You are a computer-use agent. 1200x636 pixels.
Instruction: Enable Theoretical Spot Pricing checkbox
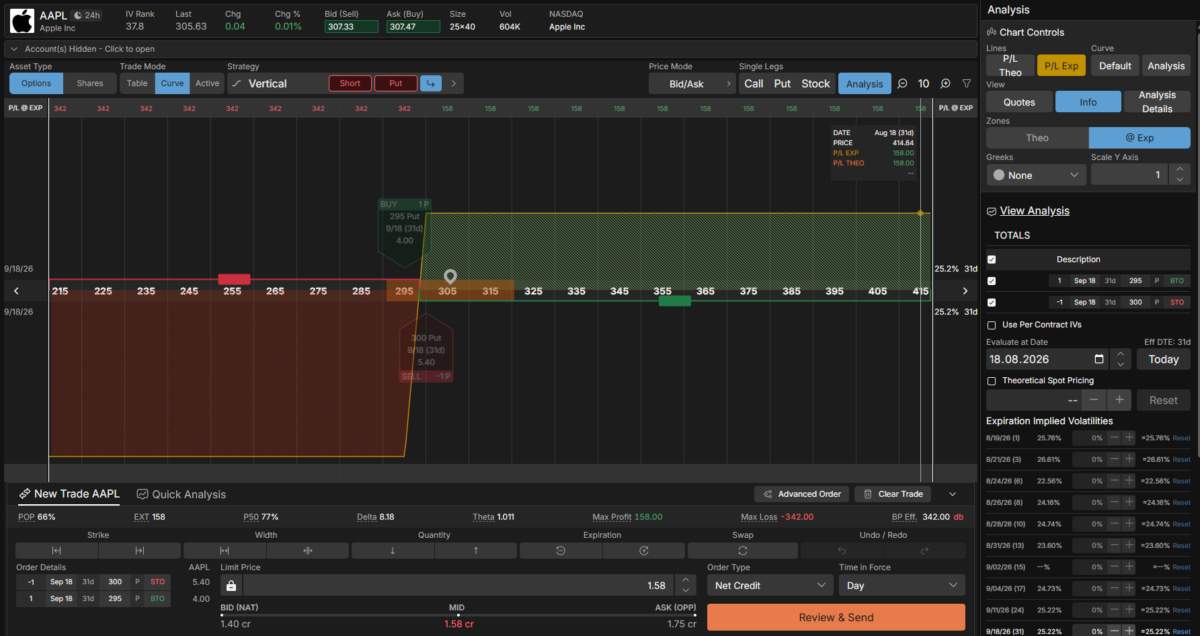click(991, 380)
